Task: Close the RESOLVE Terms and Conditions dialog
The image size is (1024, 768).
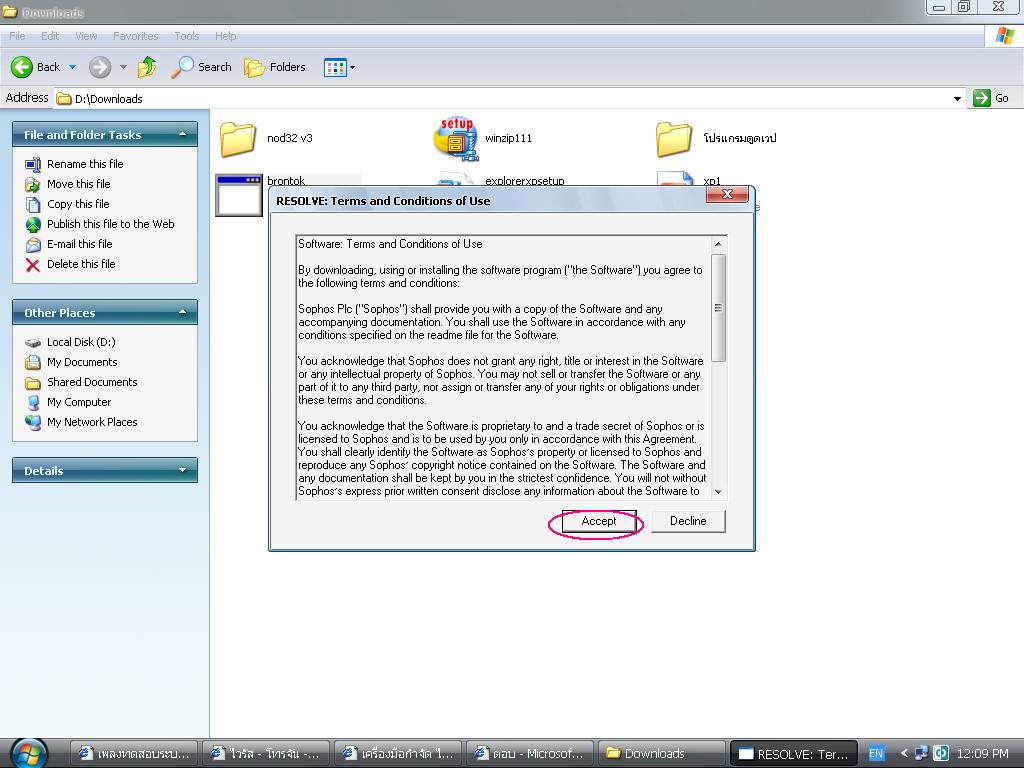Action: (x=727, y=194)
